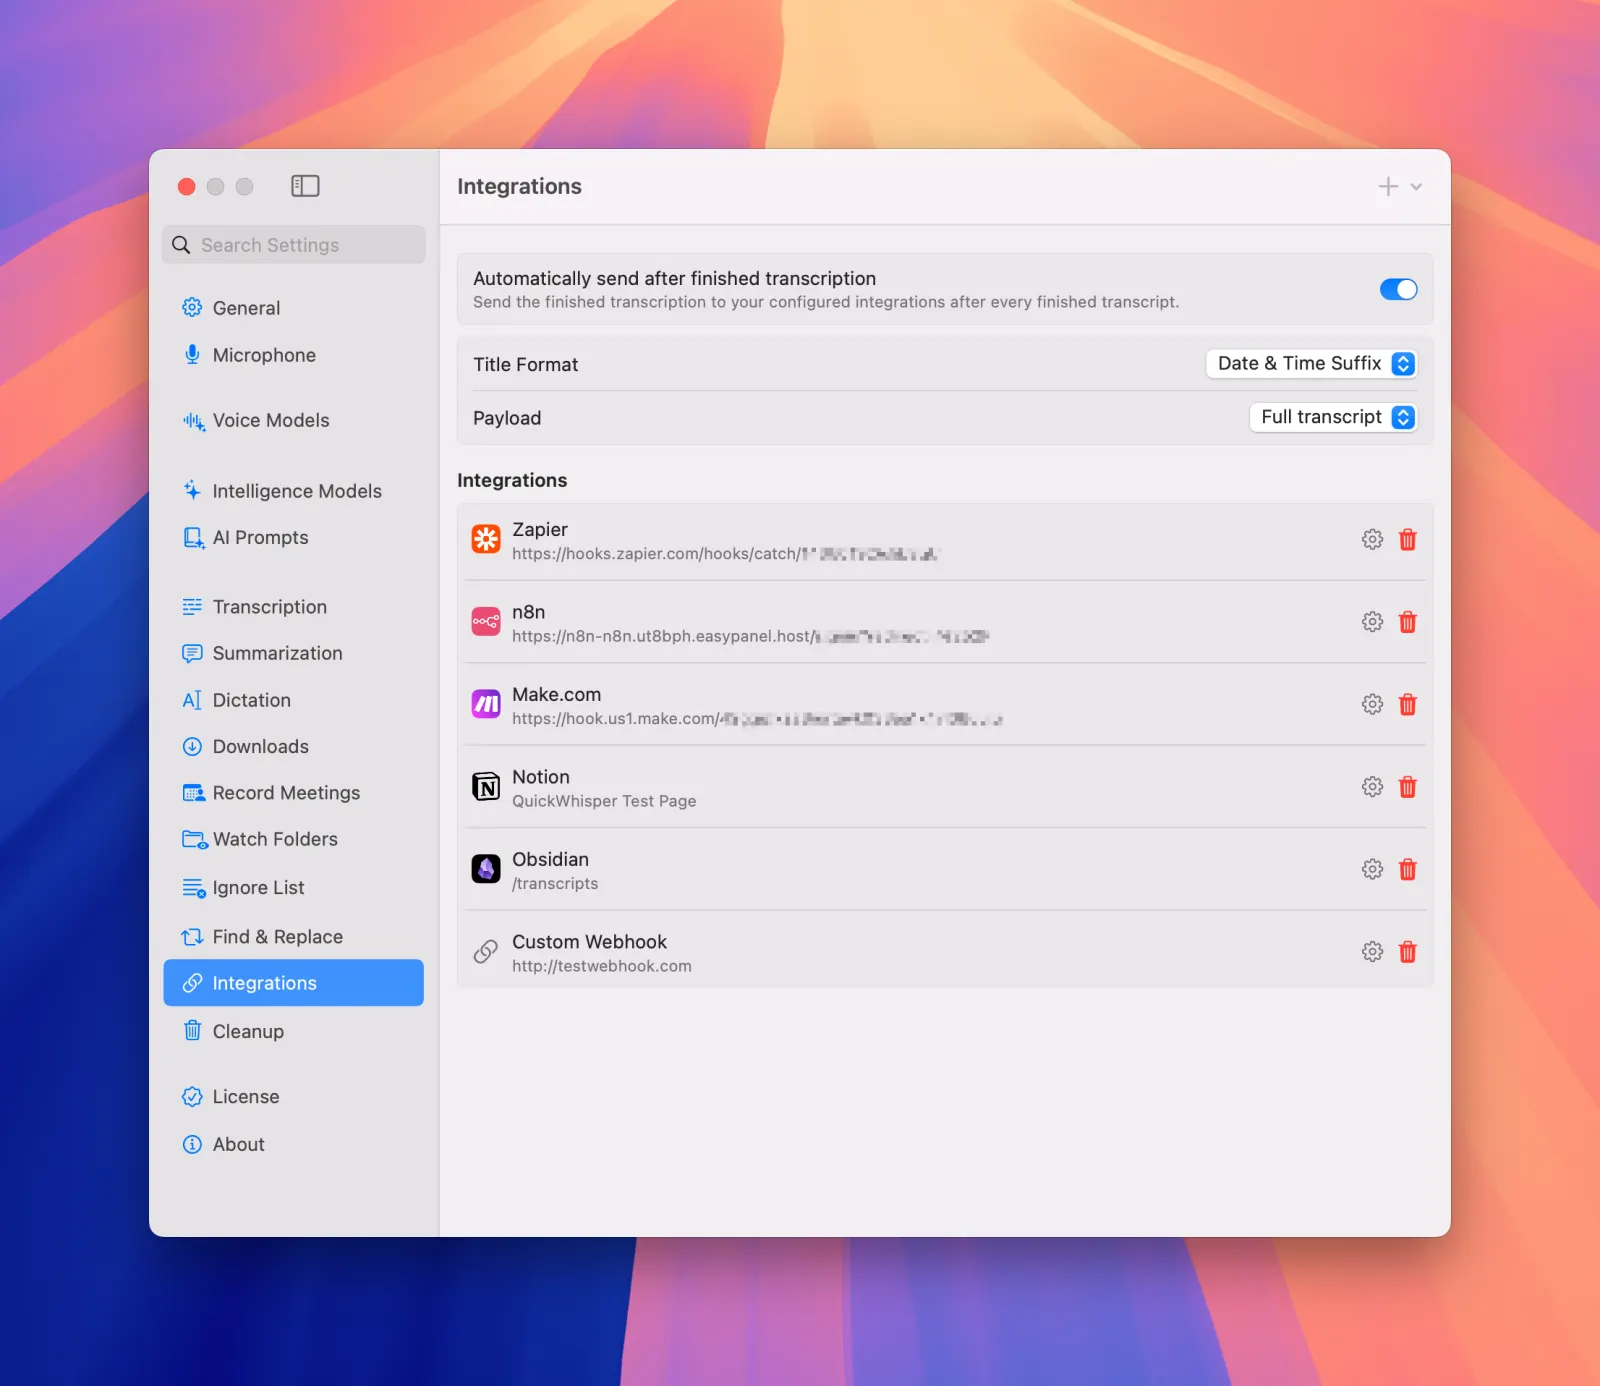Click the n8n easypanel host URL
This screenshot has height=1386, width=1600.
(750, 636)
